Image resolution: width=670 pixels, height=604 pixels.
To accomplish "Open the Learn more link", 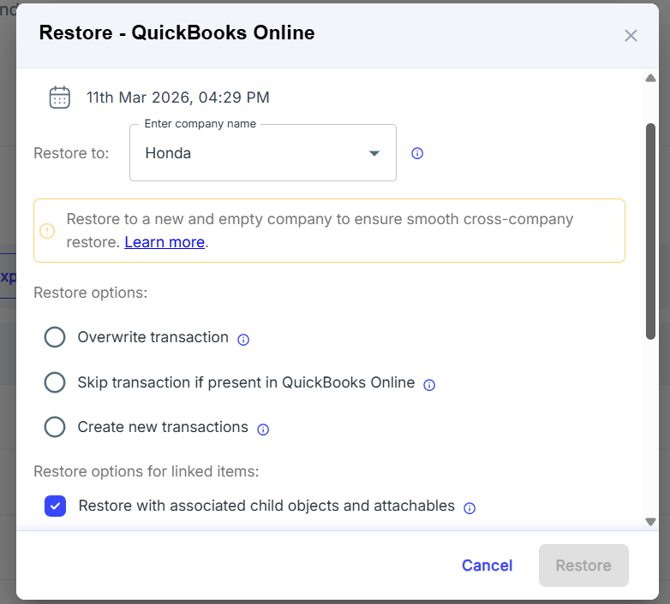I will [x=164, y=242].
